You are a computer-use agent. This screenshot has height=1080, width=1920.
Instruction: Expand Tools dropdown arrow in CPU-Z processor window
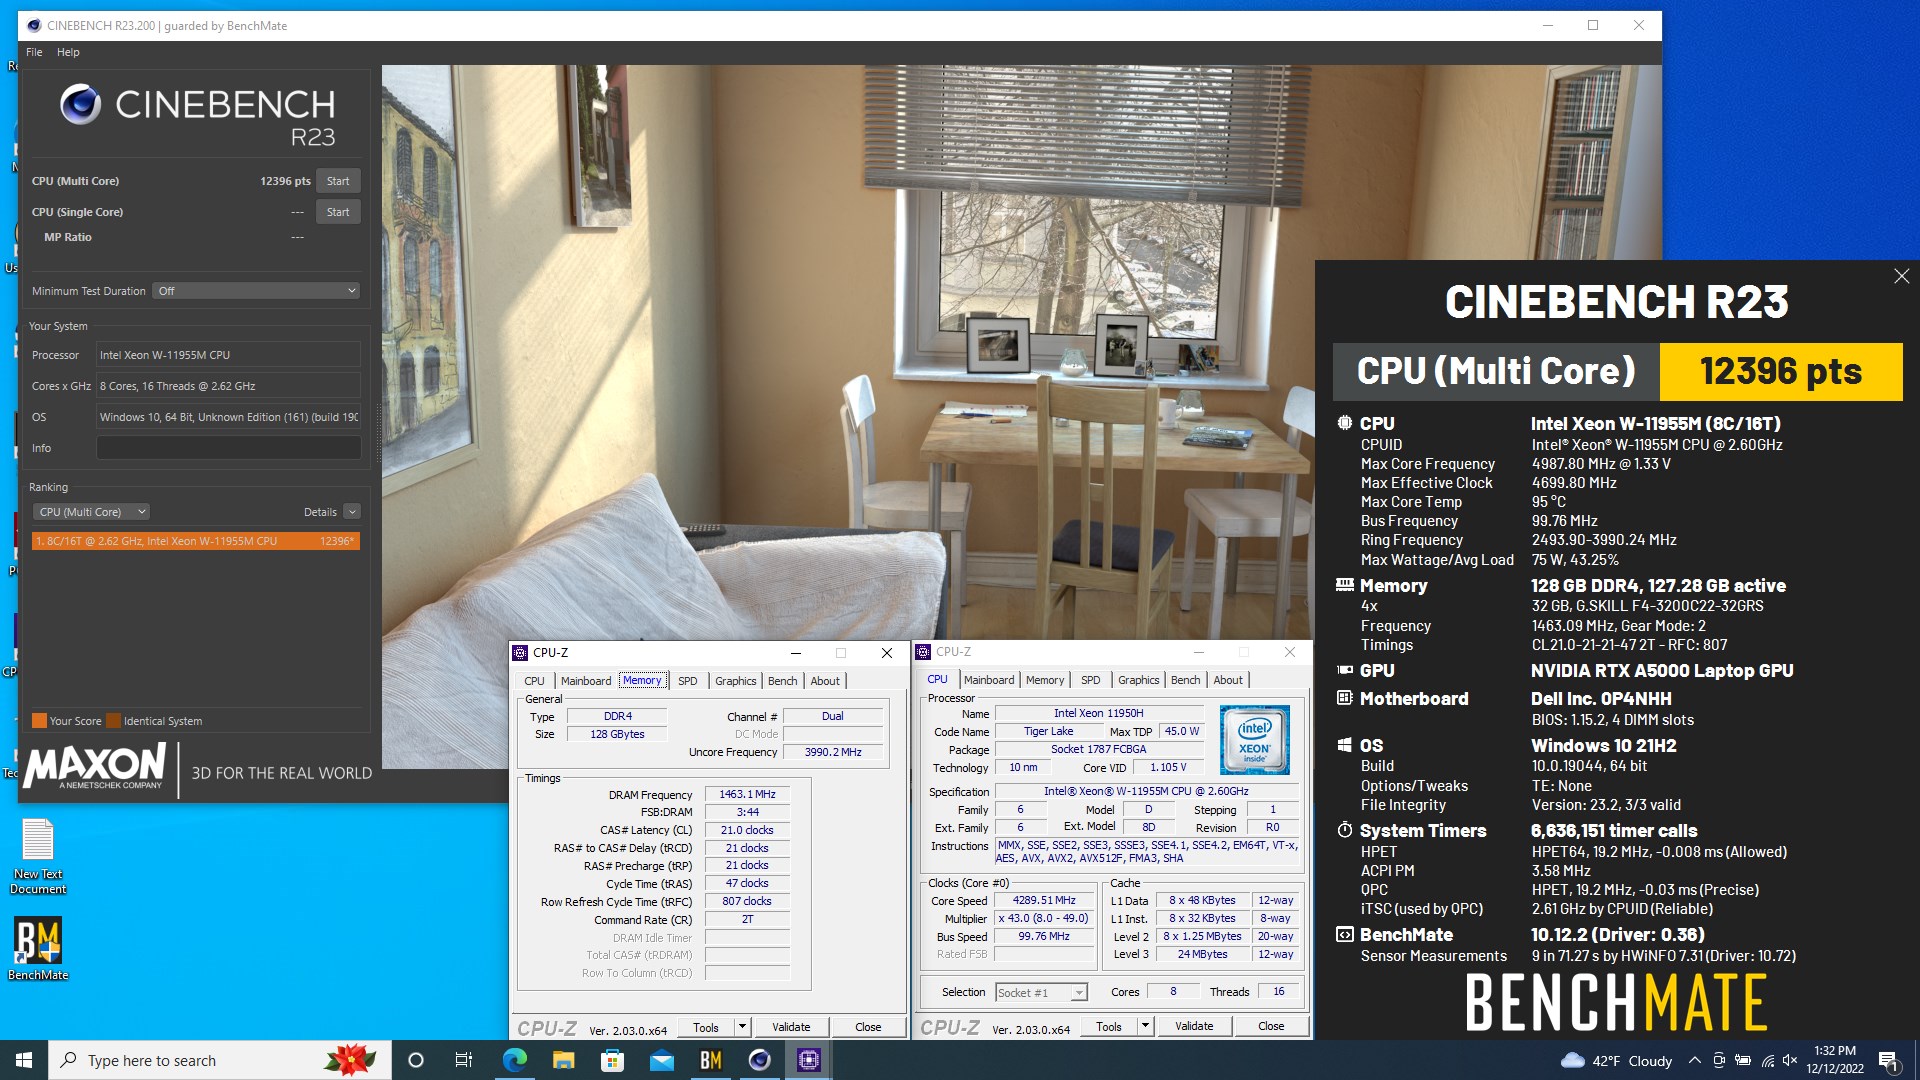(1145, 1026)
